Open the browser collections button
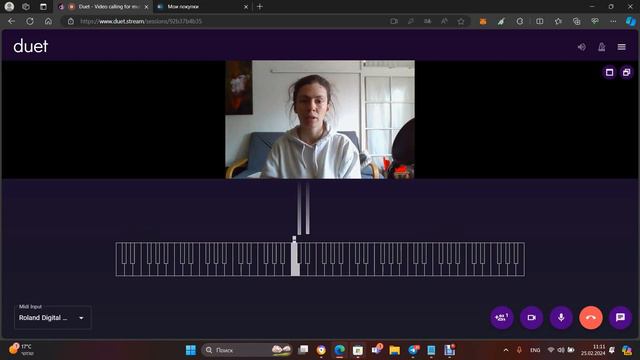This screenshot has height=360, width=640. pyautogui.click(x=576, y=21)
